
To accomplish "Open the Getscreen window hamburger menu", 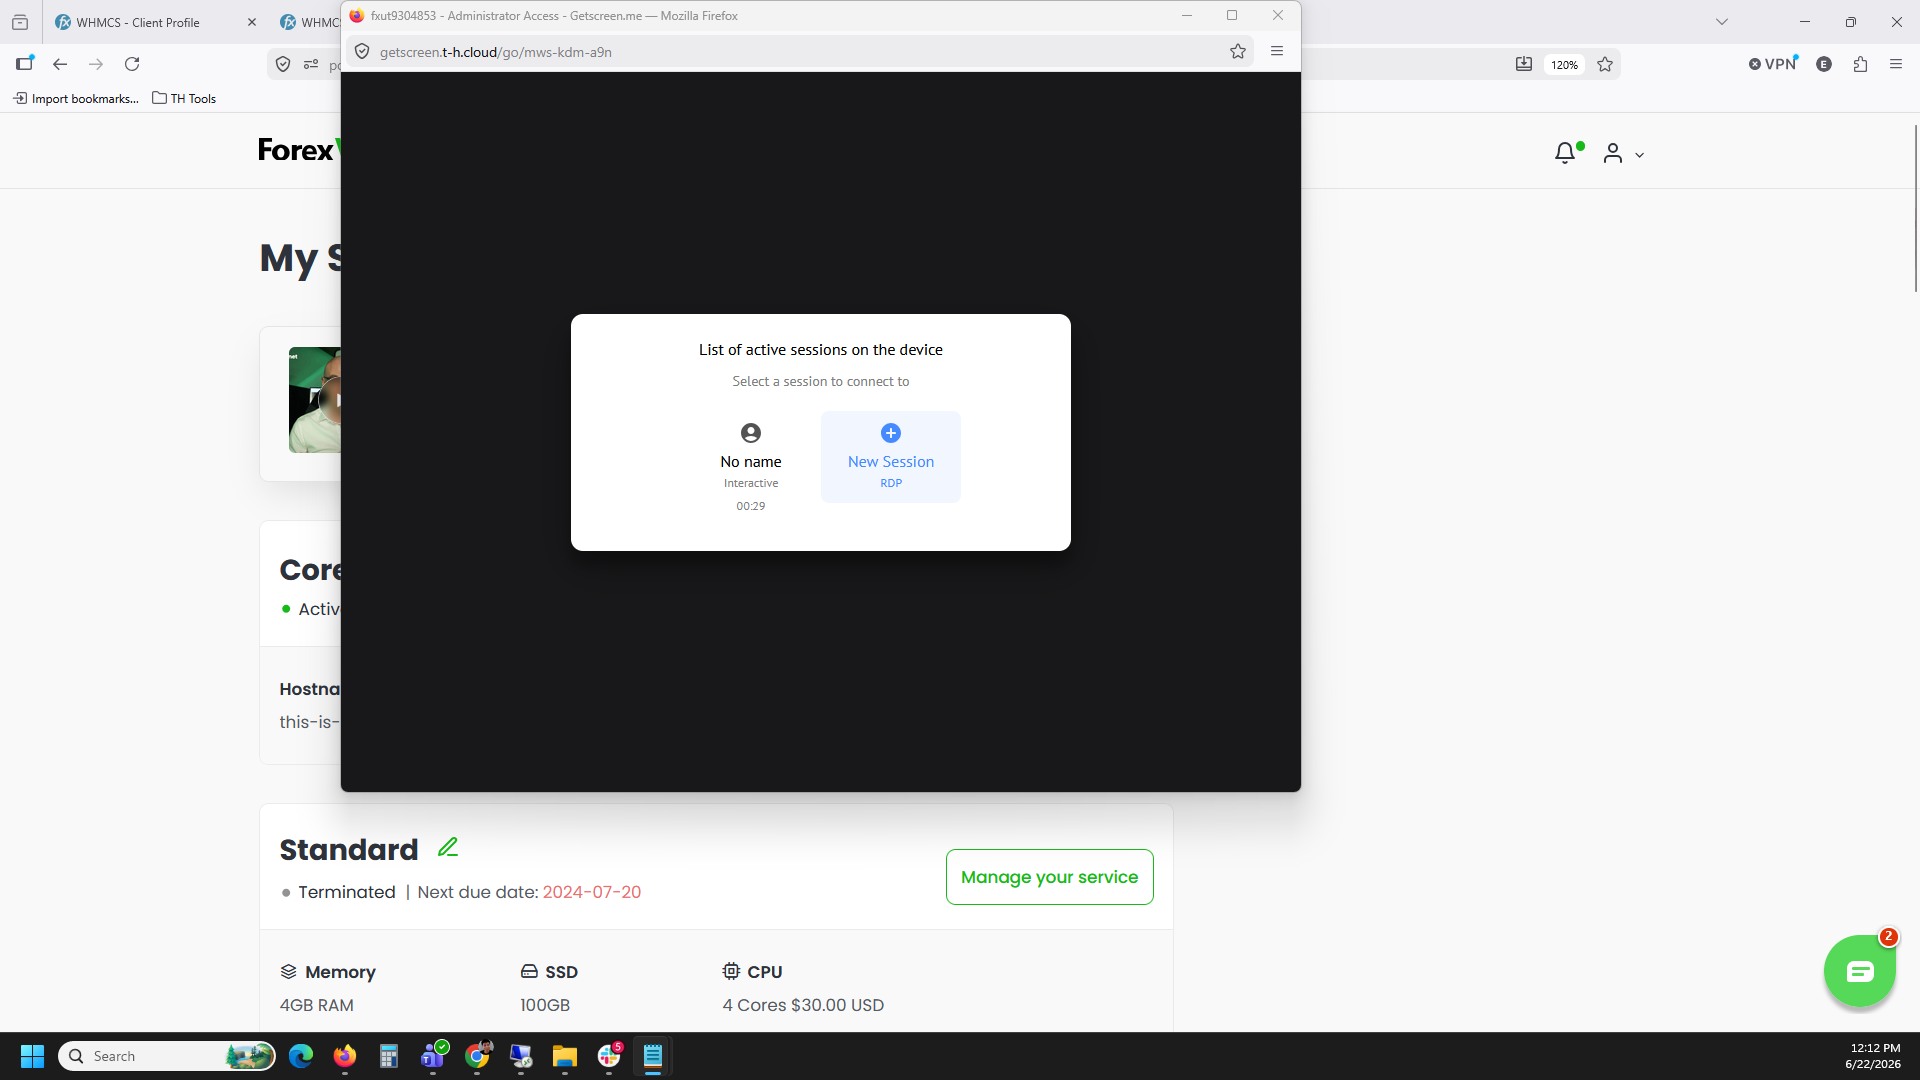I will click(1277, 51).
